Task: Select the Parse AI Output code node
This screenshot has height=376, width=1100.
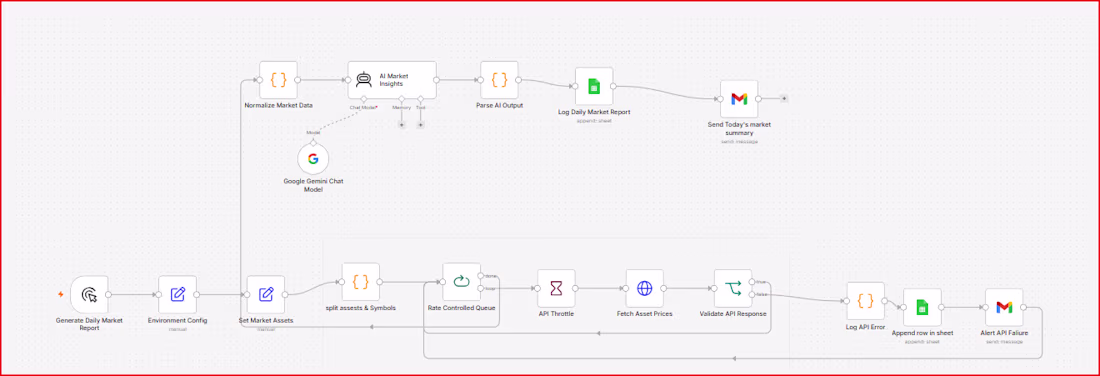Action: pyautogui.click(x=499, y=80)
